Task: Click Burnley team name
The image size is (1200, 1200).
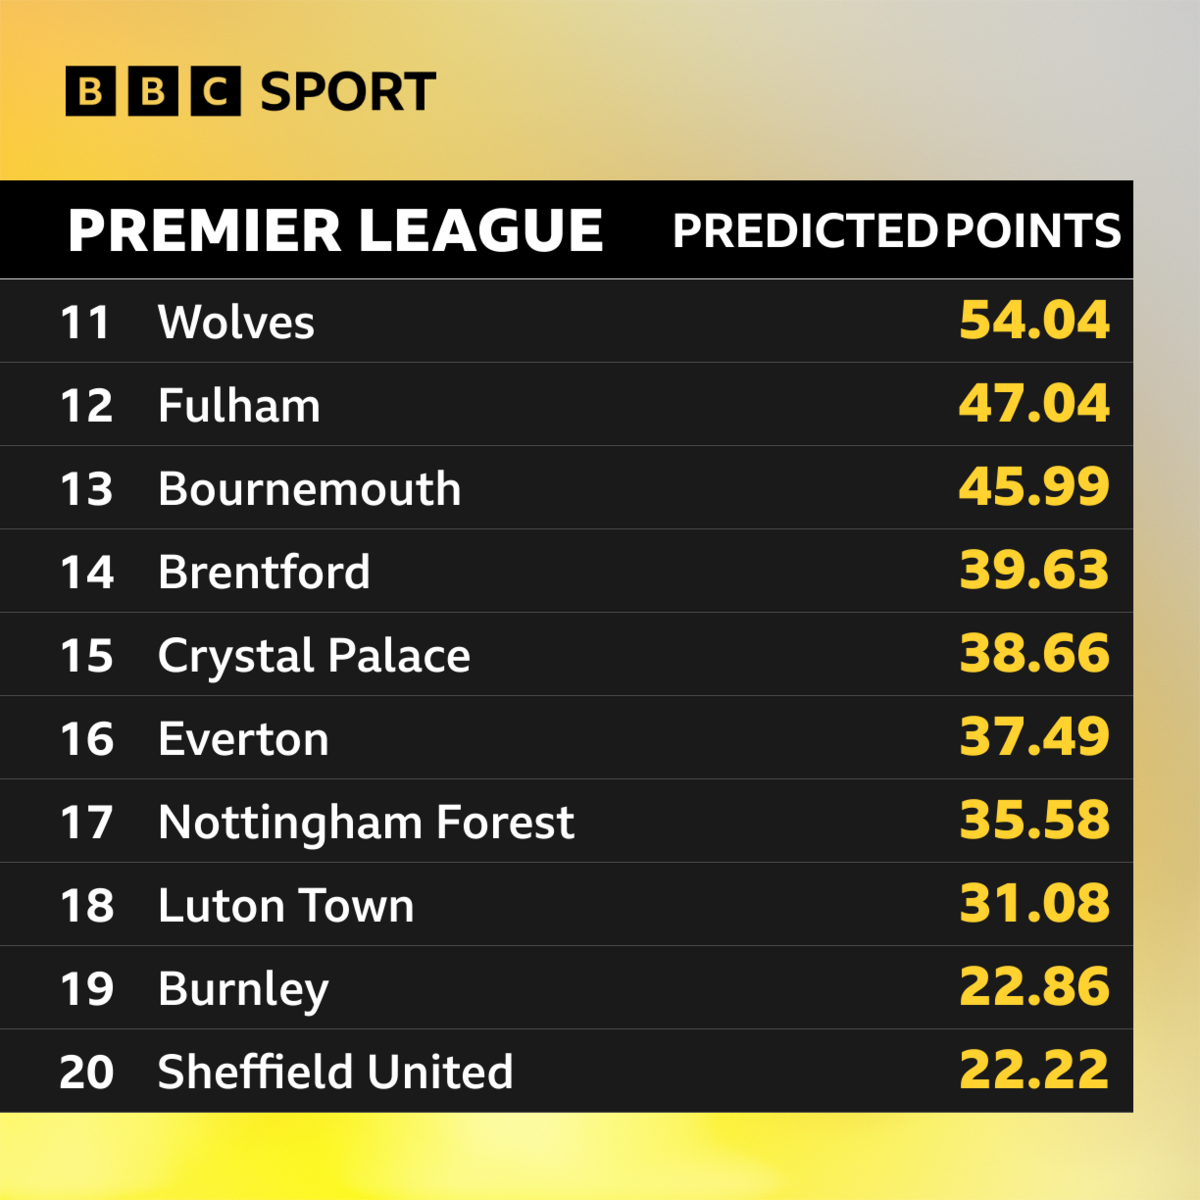Action: [x=243, y=990]
